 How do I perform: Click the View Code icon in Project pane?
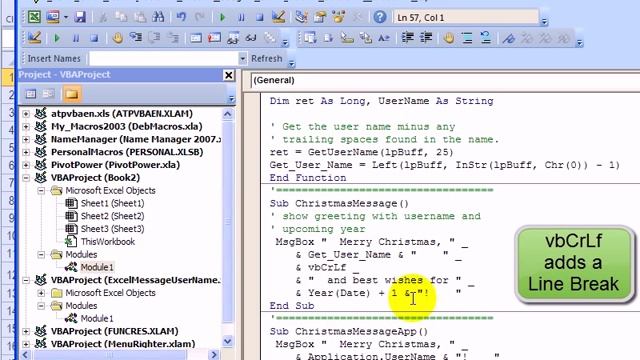pyautogui.click(x=31, y=94)
